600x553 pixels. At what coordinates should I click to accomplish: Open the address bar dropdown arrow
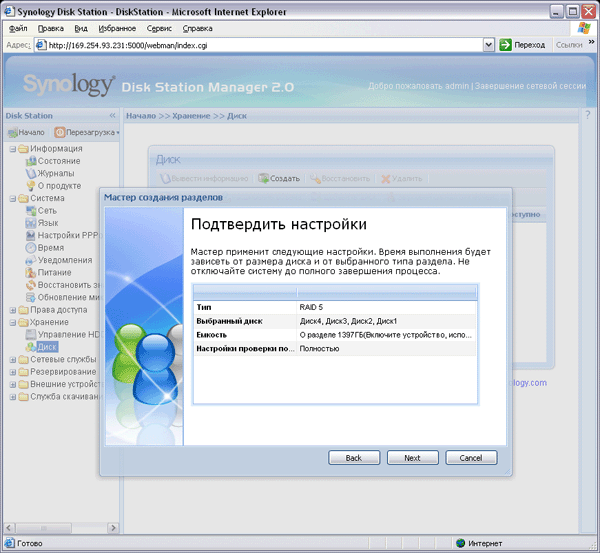pyautogui.click(x=489, y=45)
